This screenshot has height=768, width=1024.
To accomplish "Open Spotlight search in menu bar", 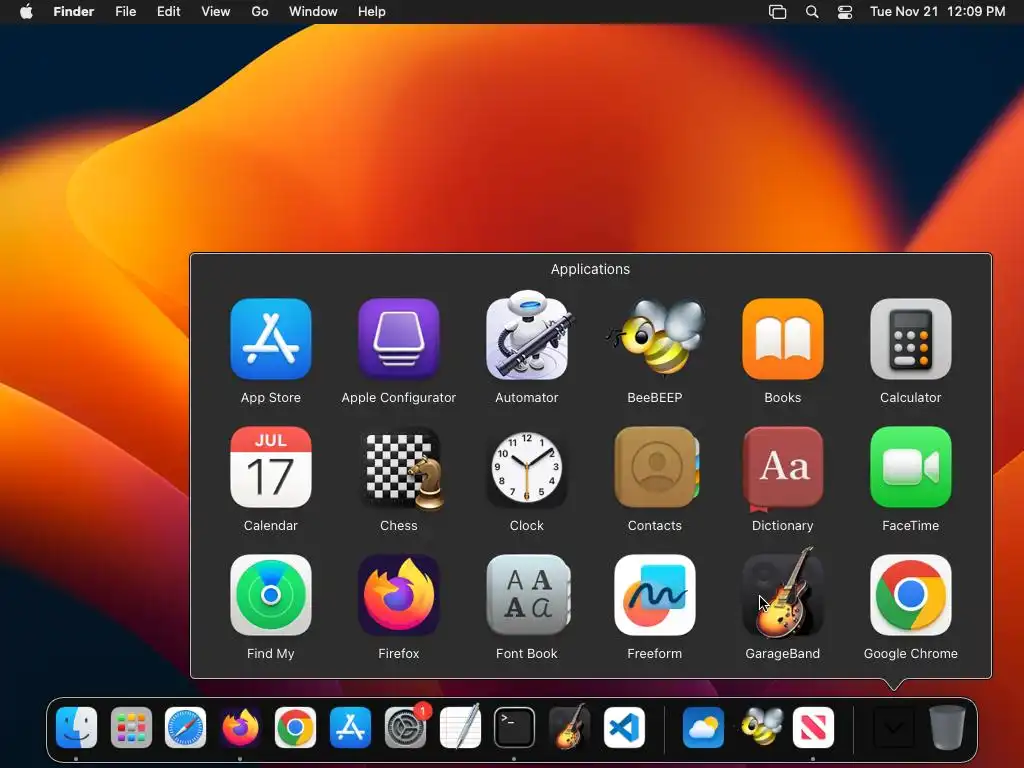I will (812, 12).
